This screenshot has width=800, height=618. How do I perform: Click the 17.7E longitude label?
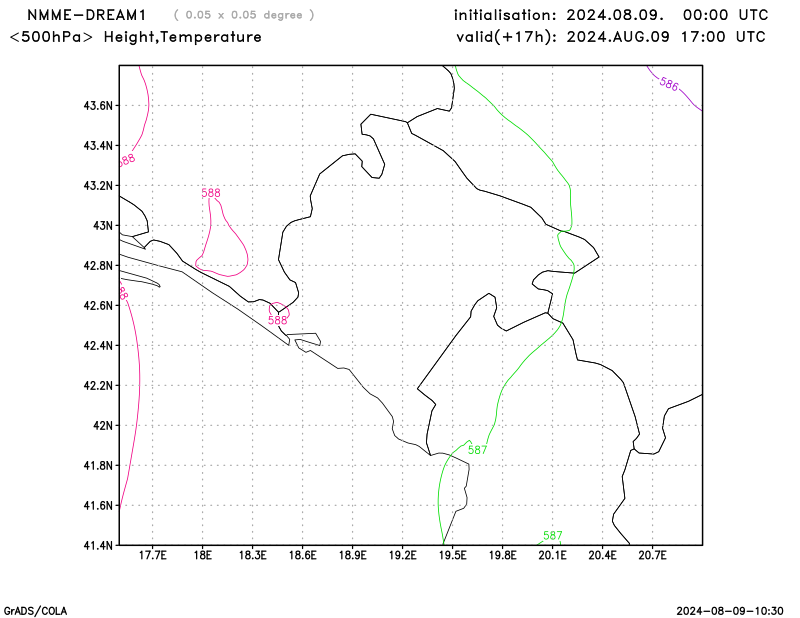click(153, 555)
